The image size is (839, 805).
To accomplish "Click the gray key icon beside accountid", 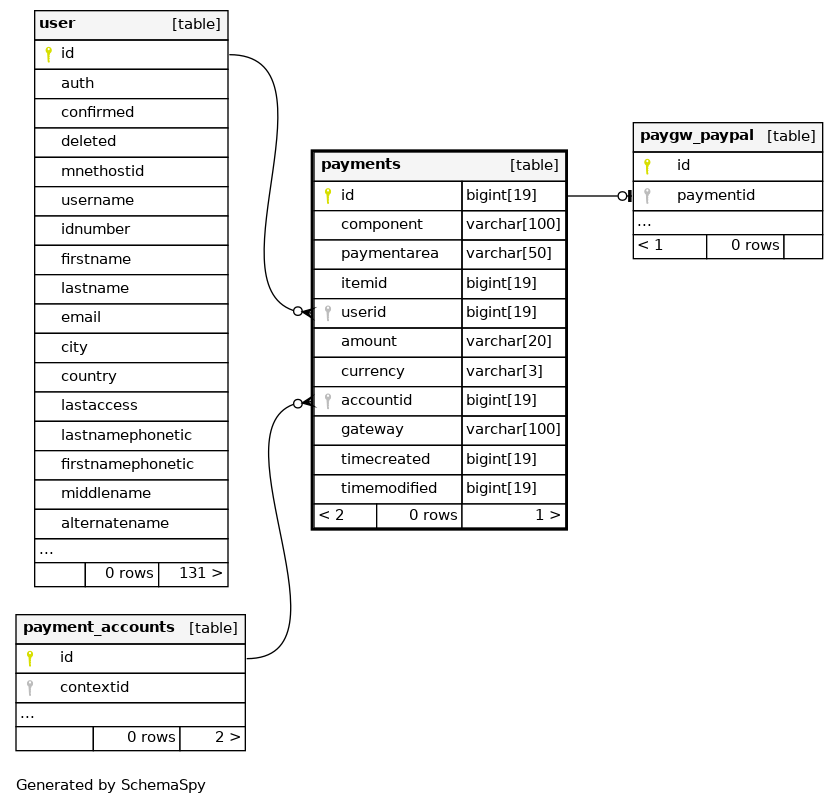I will pyautogui.click(x=327, y=401).
